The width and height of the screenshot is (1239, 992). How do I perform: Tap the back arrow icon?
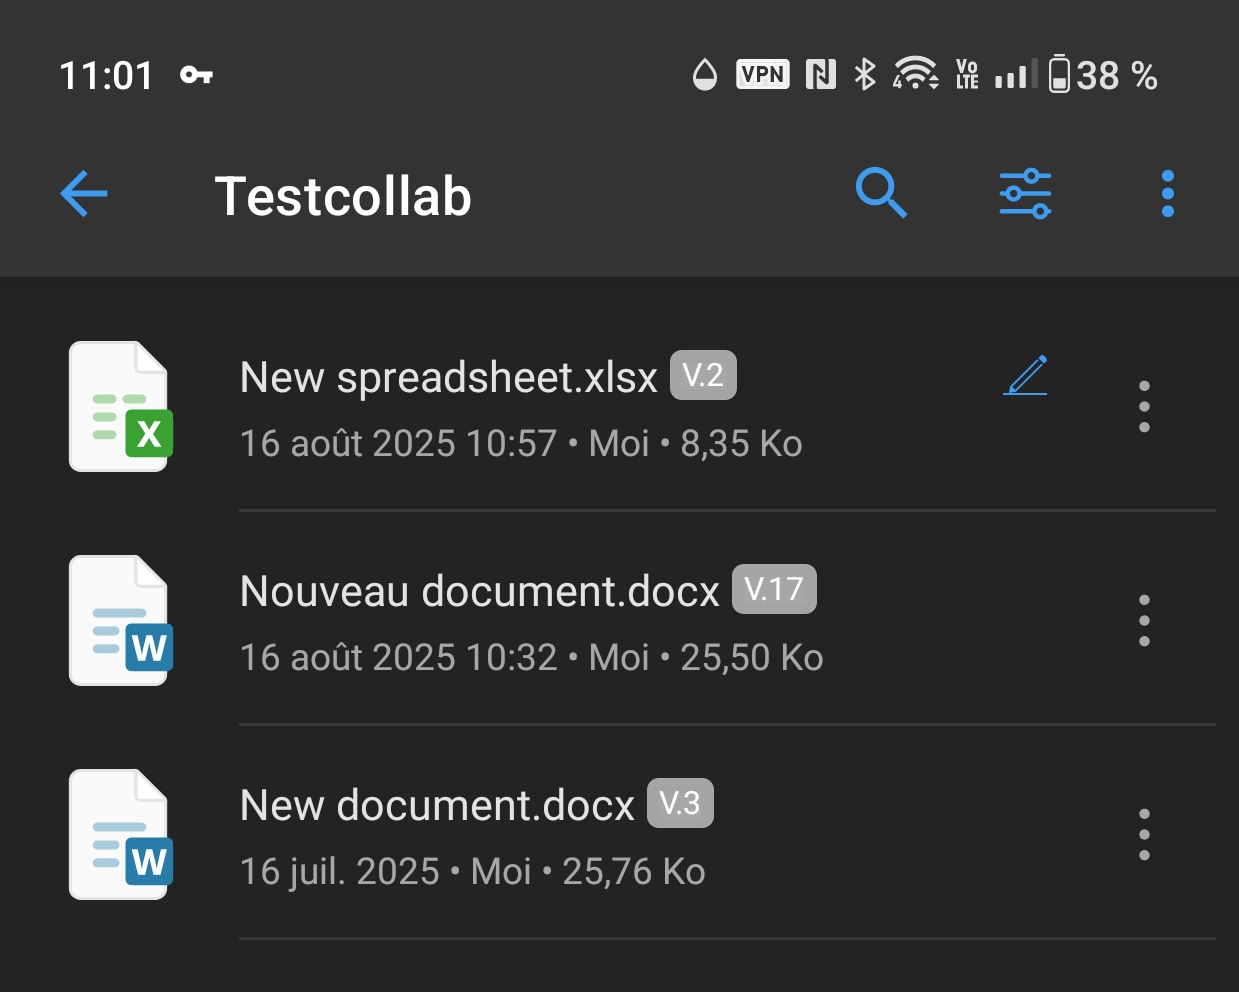(84, 194)
